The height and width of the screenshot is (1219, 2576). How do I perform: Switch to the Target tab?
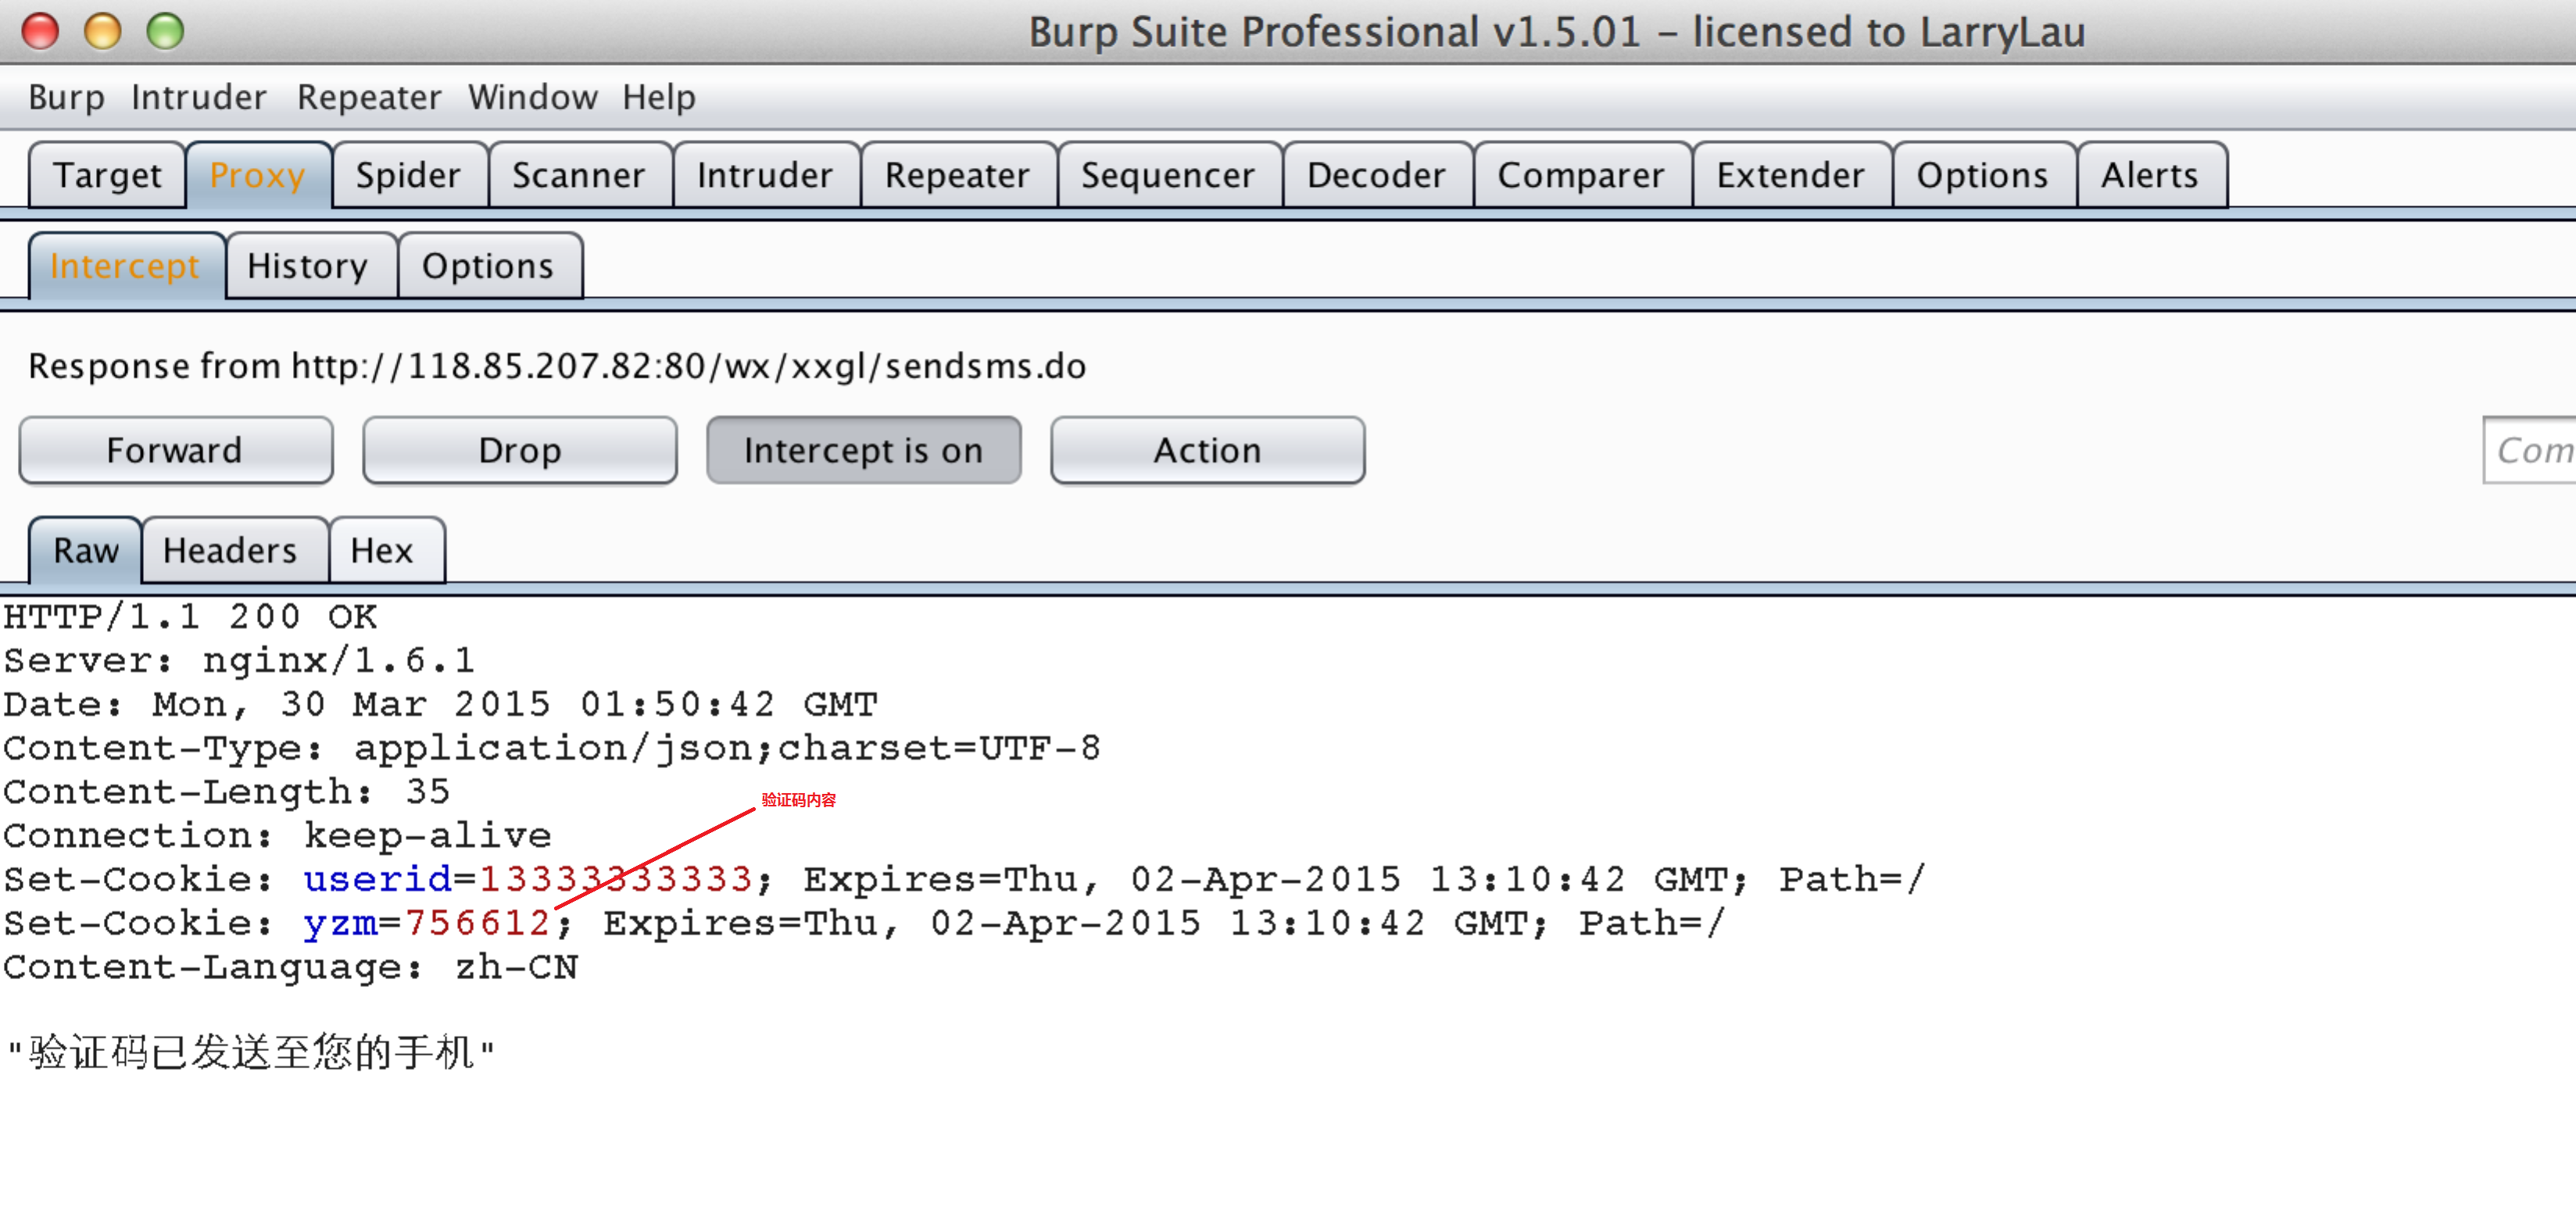(x=107, y=175)
